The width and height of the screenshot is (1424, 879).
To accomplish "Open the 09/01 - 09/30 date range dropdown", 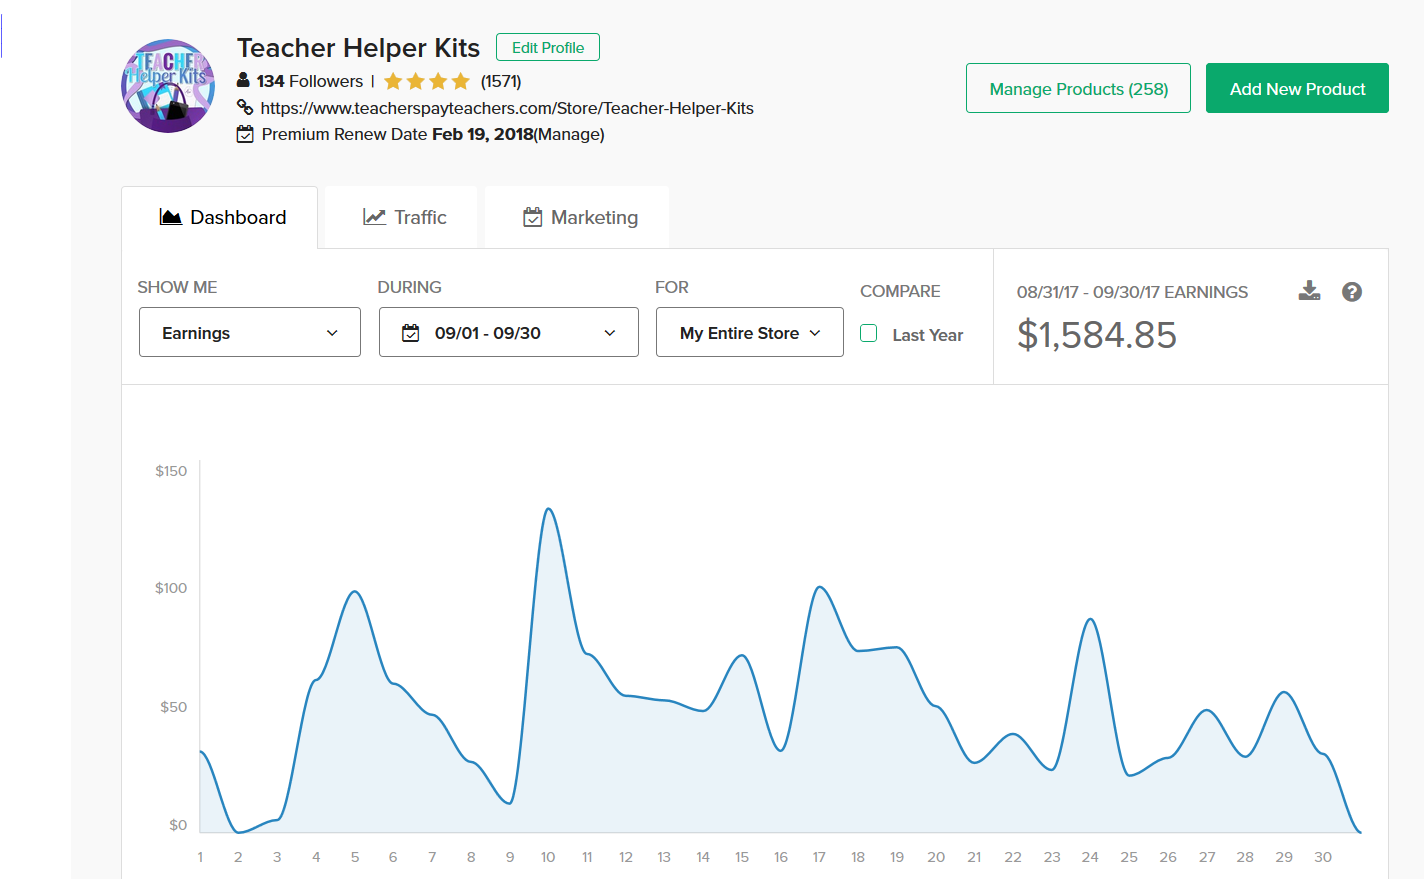I will pyautogui.click(x=509, y=332).
